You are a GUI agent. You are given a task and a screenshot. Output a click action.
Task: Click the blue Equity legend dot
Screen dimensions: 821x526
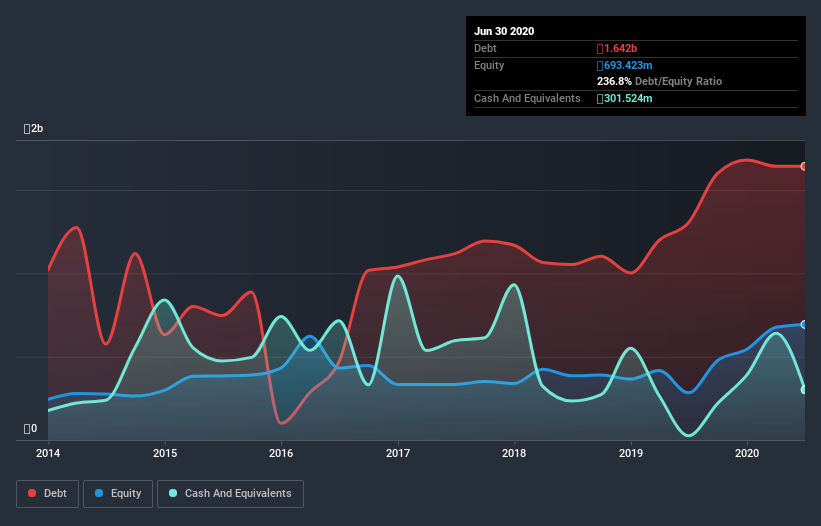99,493
